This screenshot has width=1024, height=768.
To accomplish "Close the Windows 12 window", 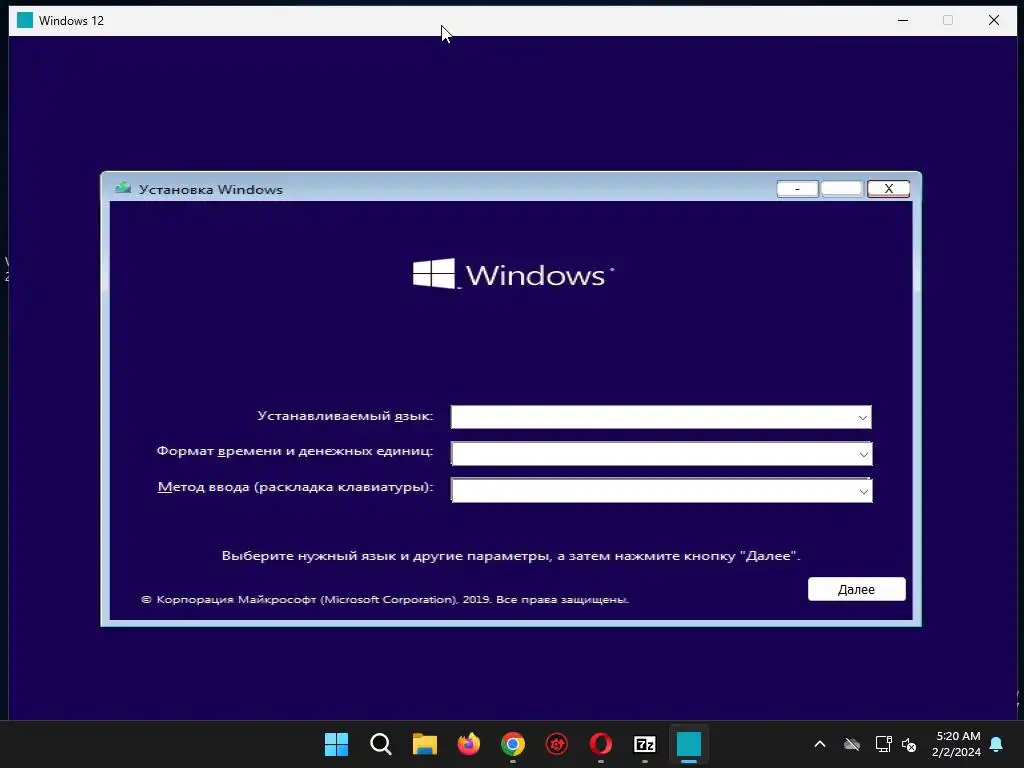I will (x=994, y=20).
